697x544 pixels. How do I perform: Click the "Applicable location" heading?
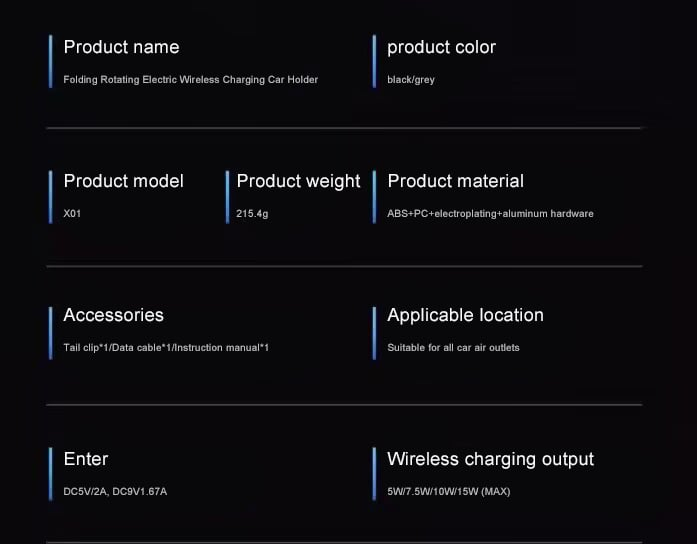pos(465,315)
